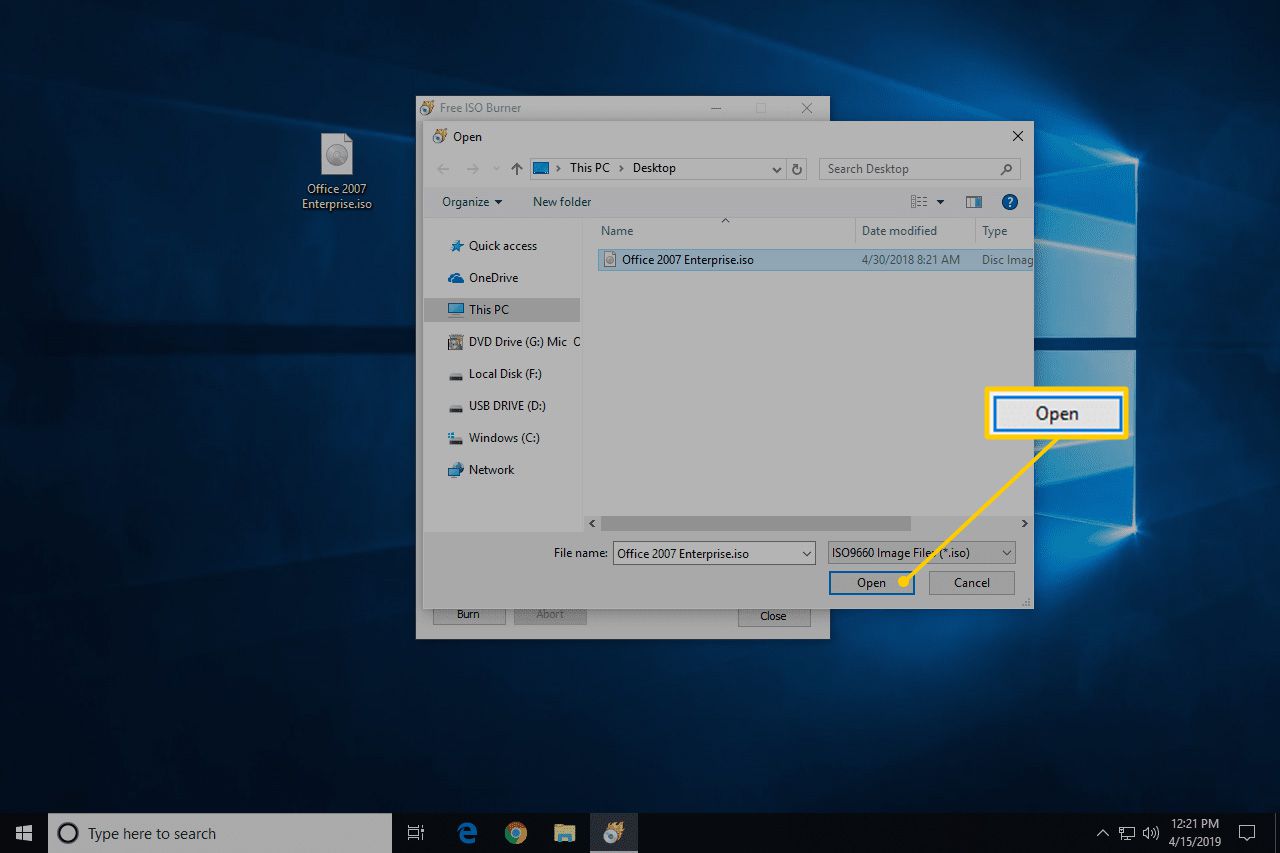The image size is (1280, 853).
Task: Click the This PC icon in address bar
Action: (541, 168)
